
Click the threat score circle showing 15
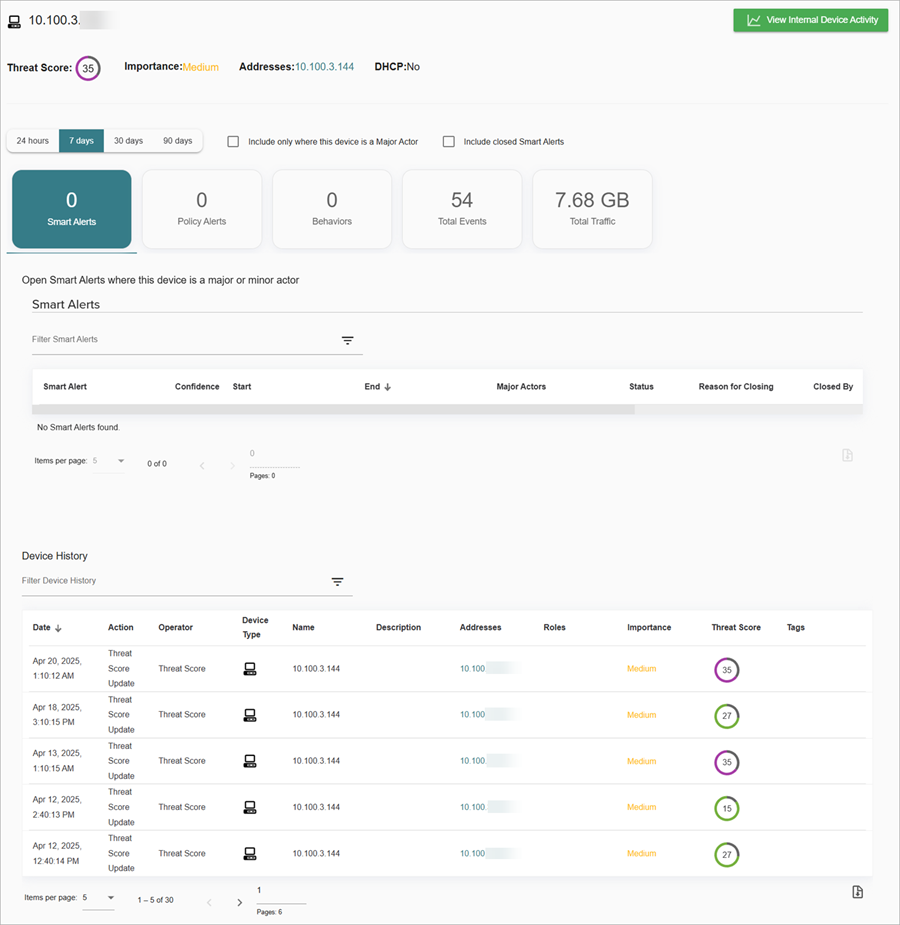point(727,808)
